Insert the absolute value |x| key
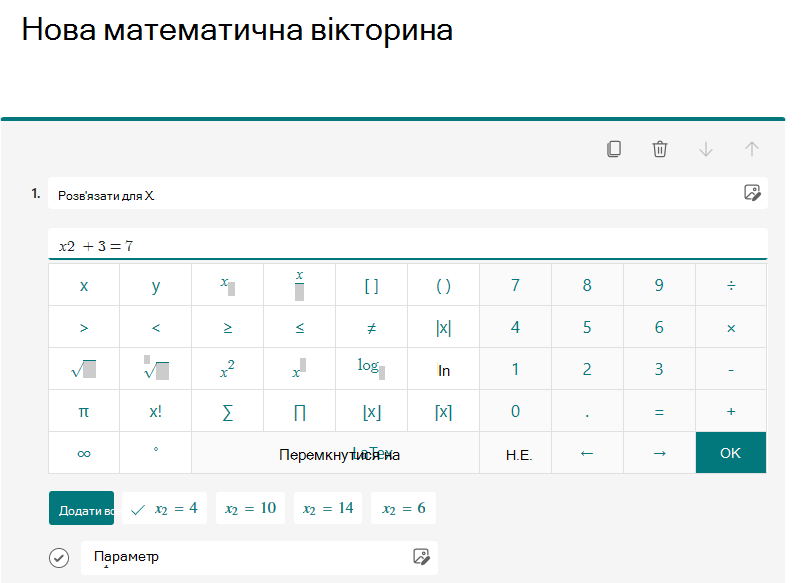 [444, 327]
